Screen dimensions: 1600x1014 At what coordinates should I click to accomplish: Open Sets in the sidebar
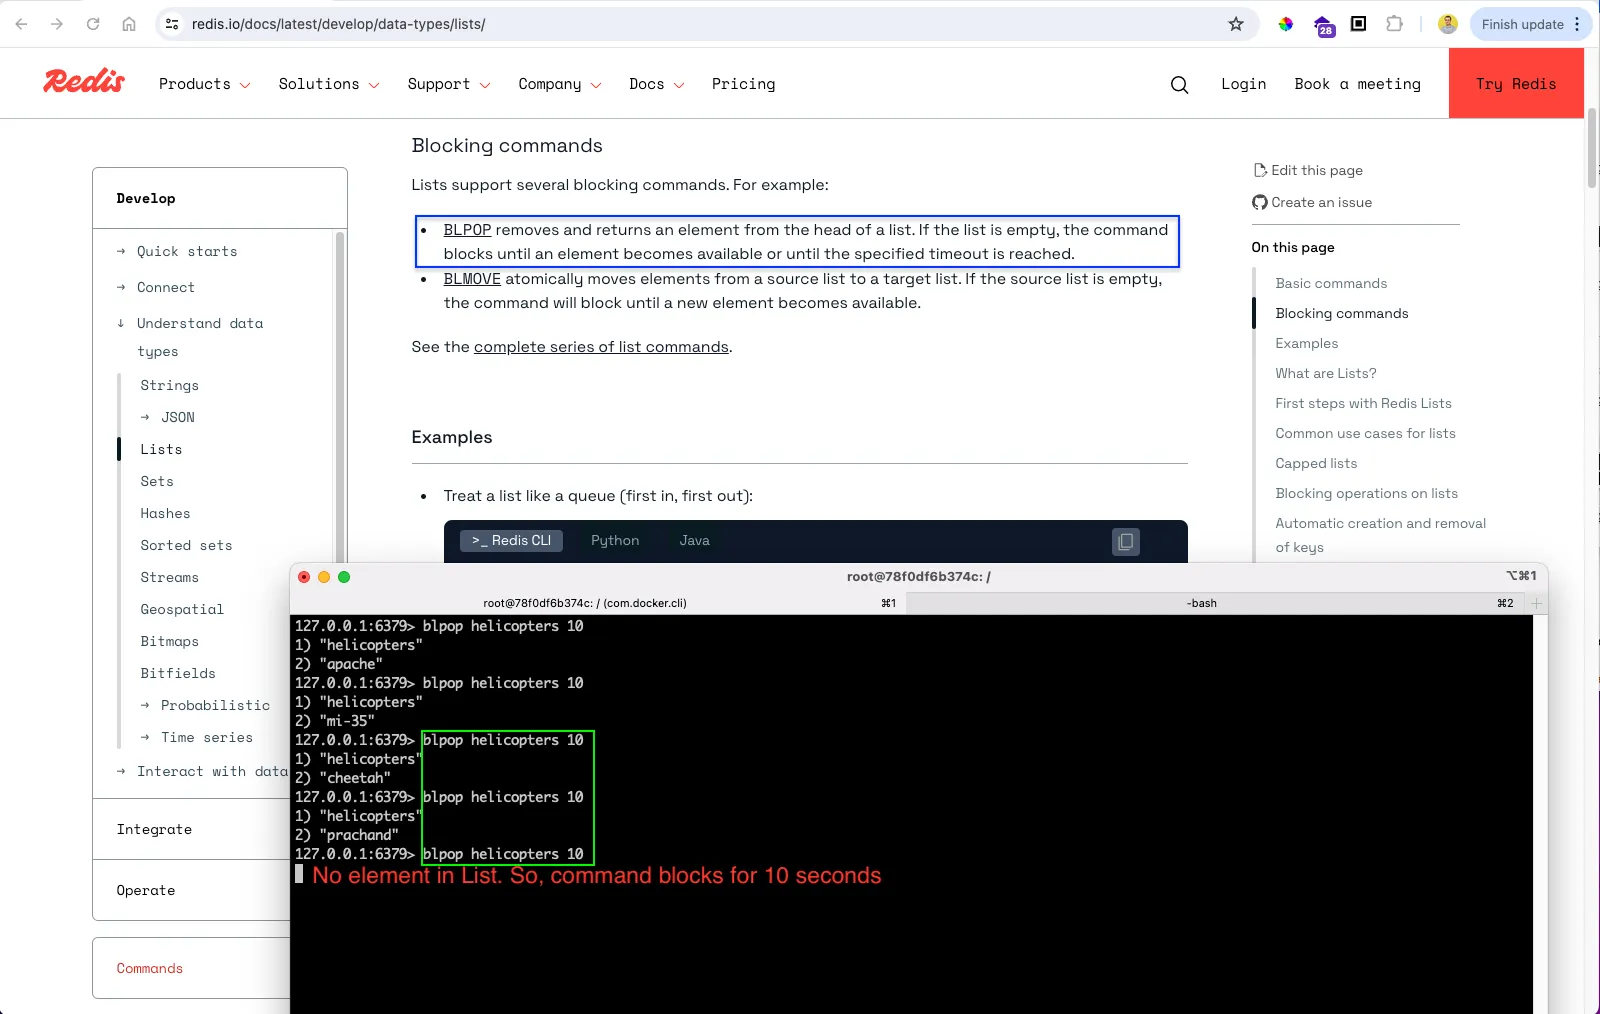pyautogui.click(x=157, y=482)
